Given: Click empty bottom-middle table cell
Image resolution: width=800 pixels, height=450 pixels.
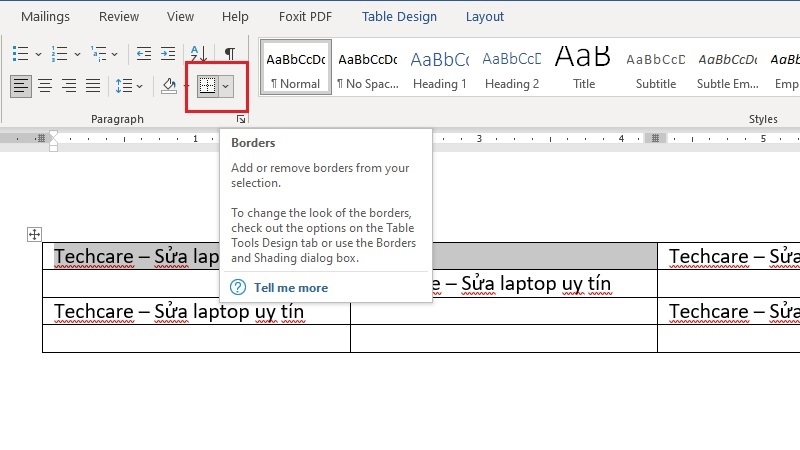Looking at the screenshot, I should (x=504, y=338).
